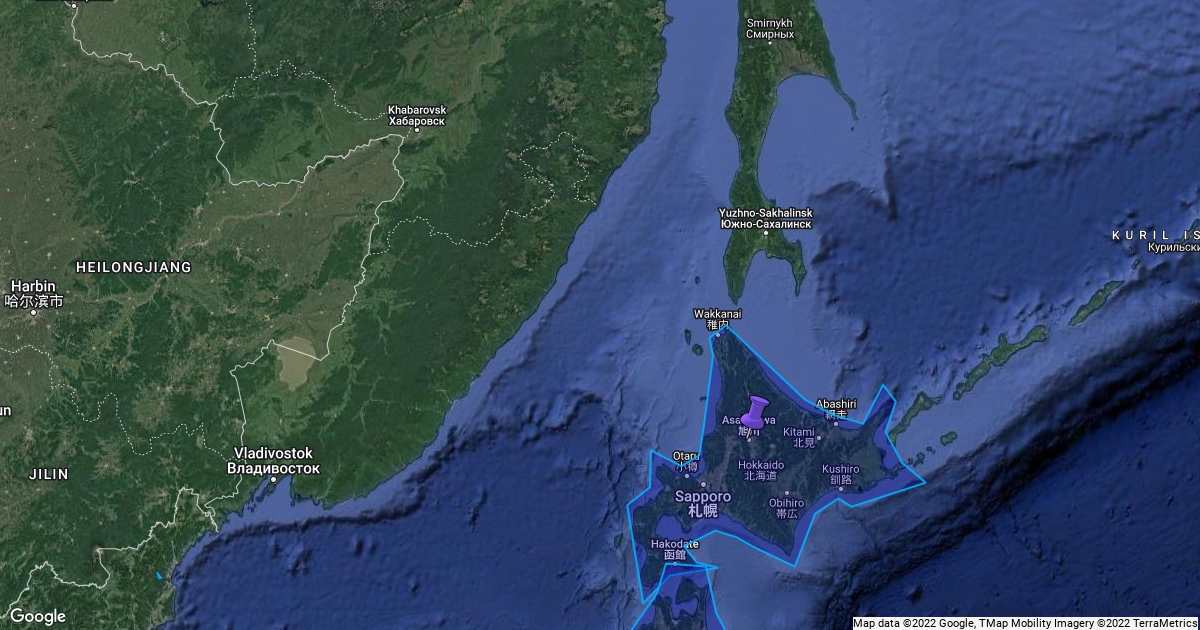Select the Yuzhno-Sakhalinsk label on Sakhalin
The height and width of the screenshot is (630, 1200).
[x=765, y=219]
